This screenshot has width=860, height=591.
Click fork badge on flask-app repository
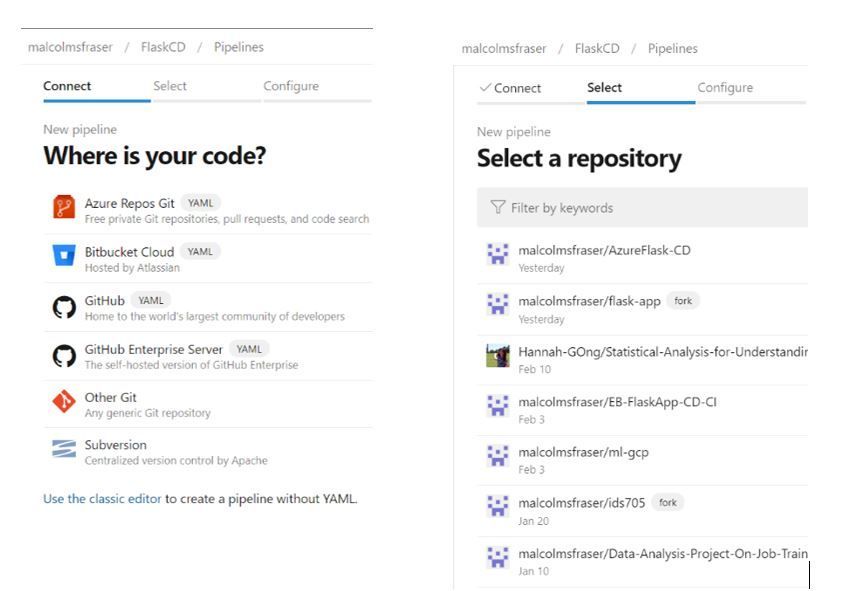(x=683, y=301)
